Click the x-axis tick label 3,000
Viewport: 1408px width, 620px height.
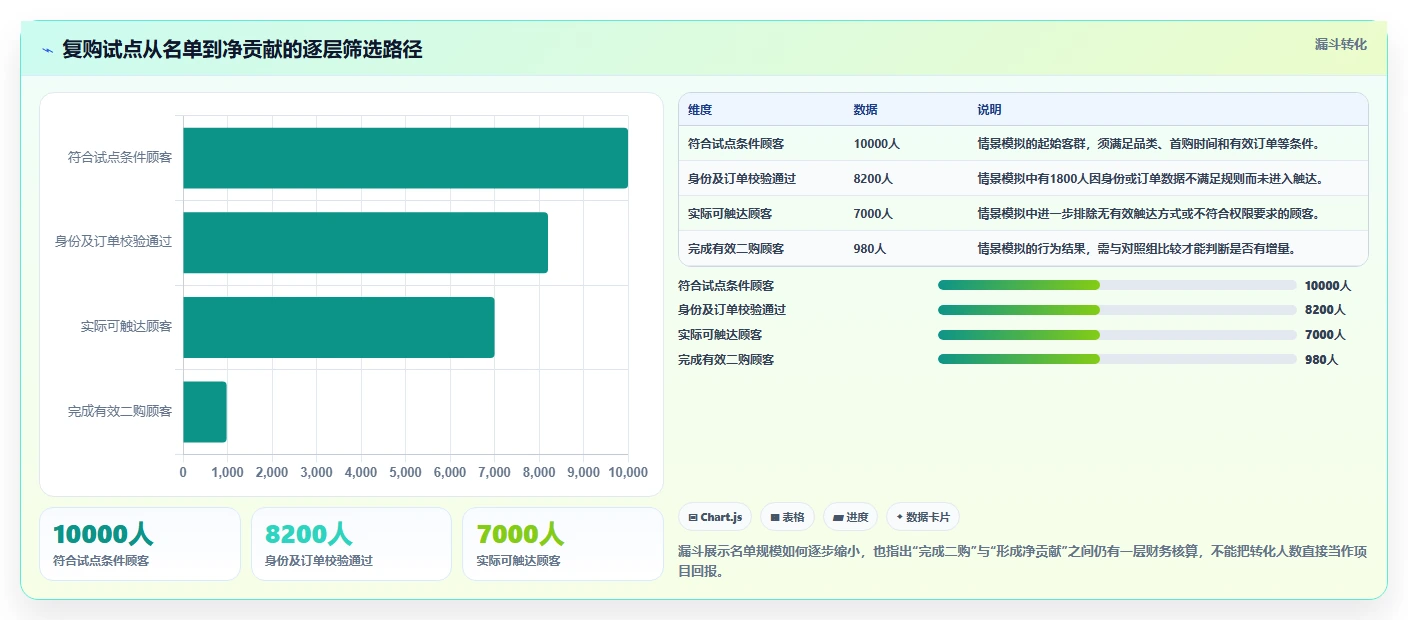tap(316, 472)
